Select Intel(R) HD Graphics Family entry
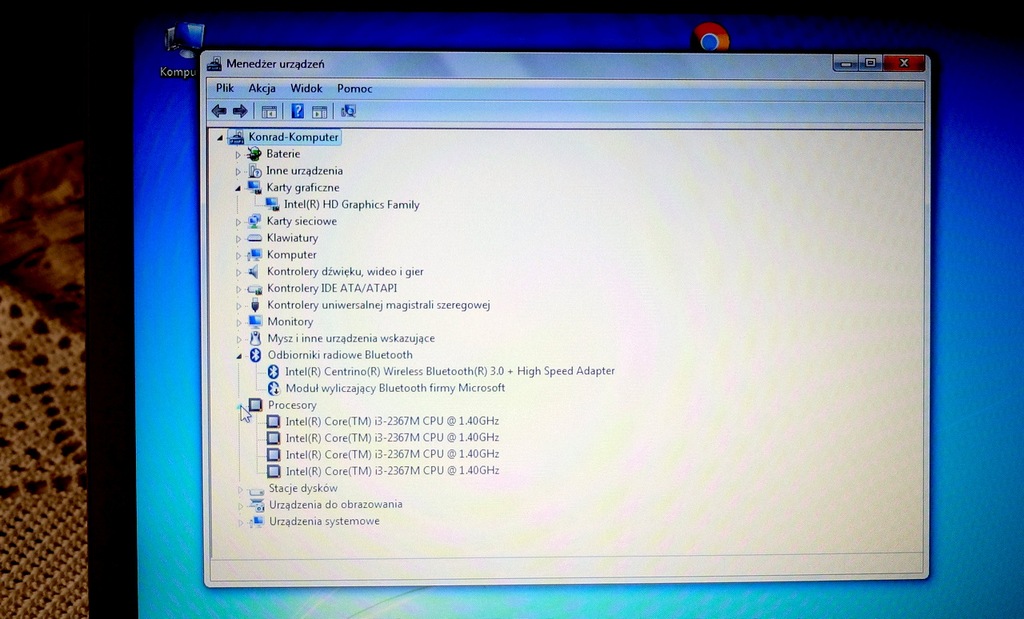Screen dimensions: 1024x619 coord(351,204)
